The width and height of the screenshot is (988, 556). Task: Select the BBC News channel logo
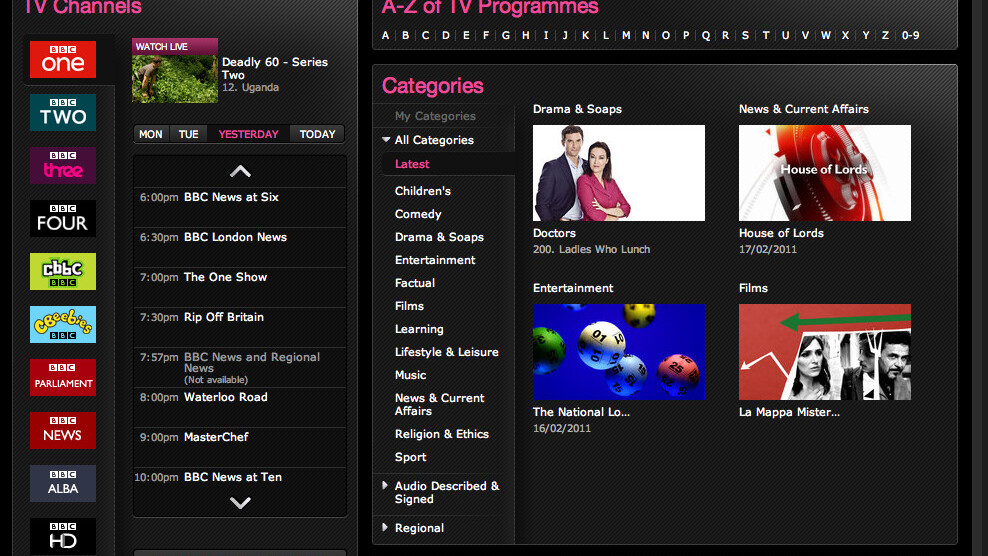click(63, 430)
